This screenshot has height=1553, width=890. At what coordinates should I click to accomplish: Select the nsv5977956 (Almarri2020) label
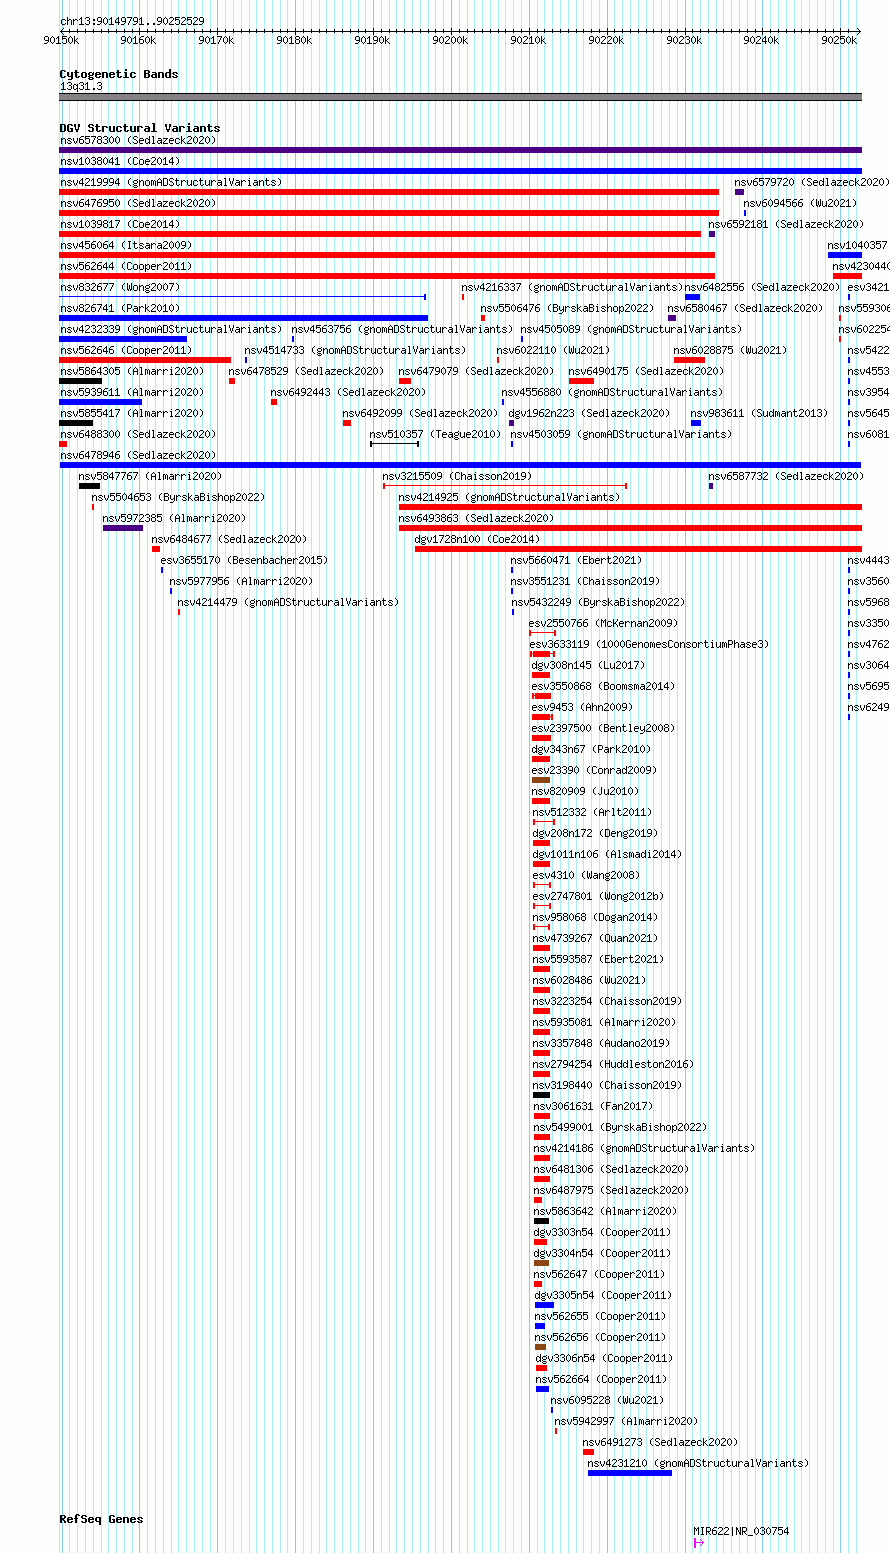coord(241,581)
